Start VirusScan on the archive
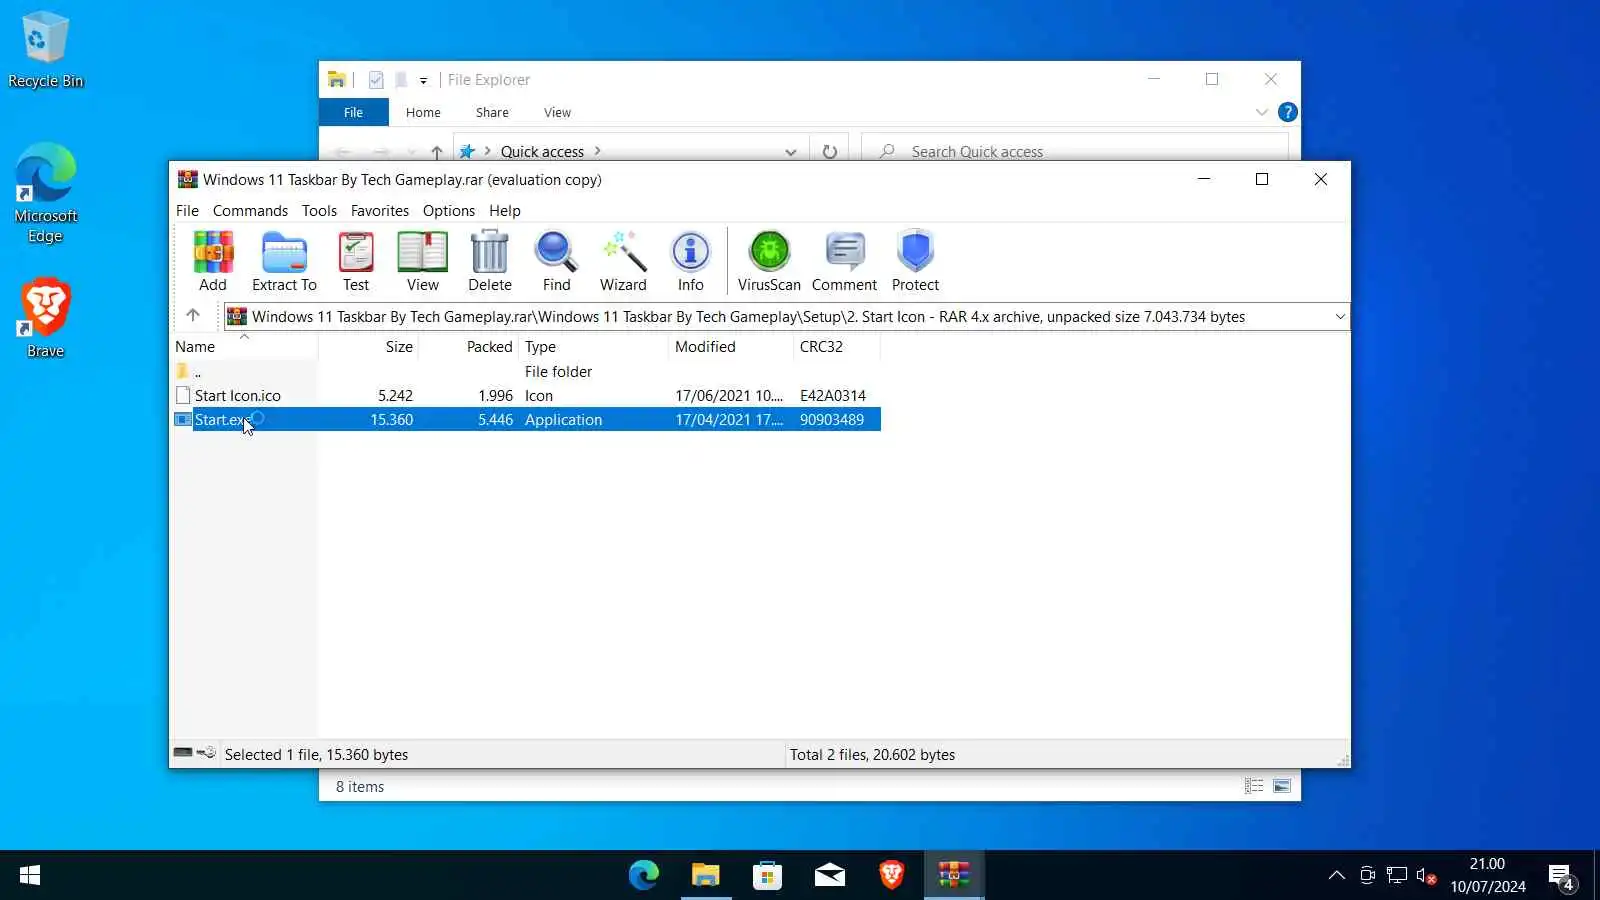The width and height of the screenshot is (1600, 900). click(x=769, y=261)
